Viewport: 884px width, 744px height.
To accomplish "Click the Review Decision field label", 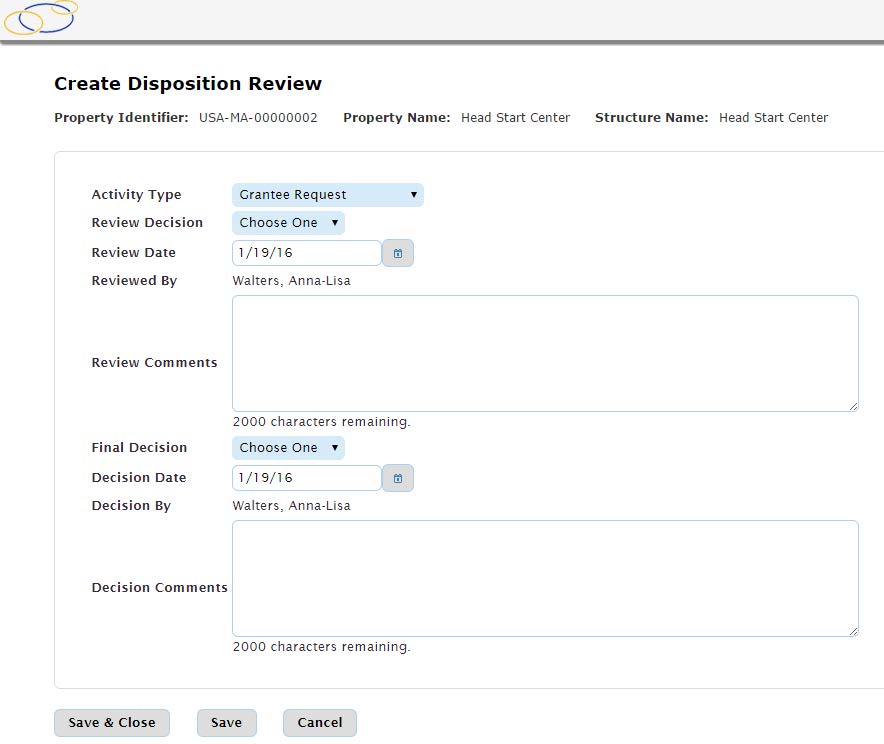I will click(x=147, y=223).
